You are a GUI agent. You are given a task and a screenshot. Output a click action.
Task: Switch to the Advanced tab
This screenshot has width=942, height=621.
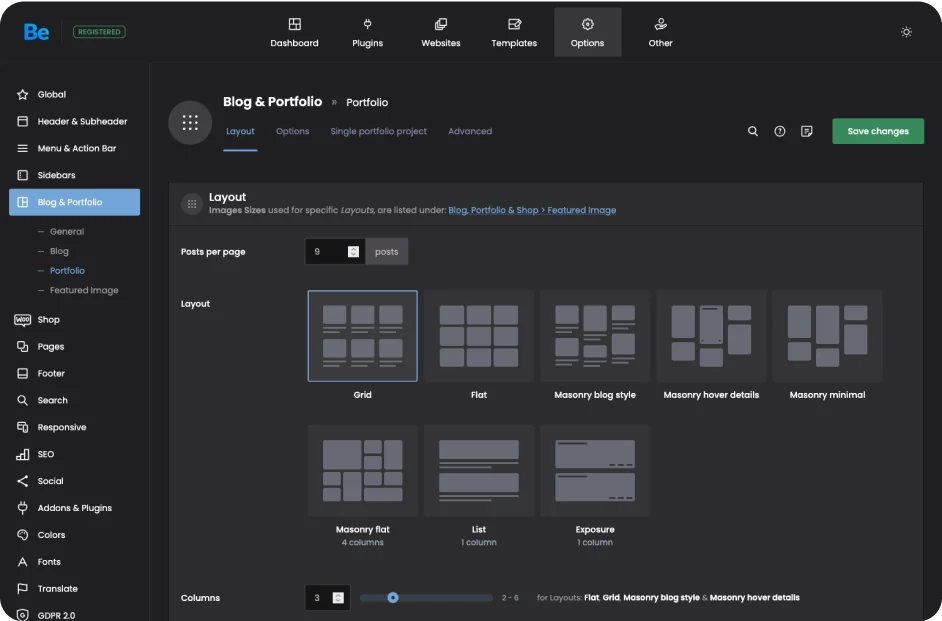pyautogui.click(x=470, y=131)
